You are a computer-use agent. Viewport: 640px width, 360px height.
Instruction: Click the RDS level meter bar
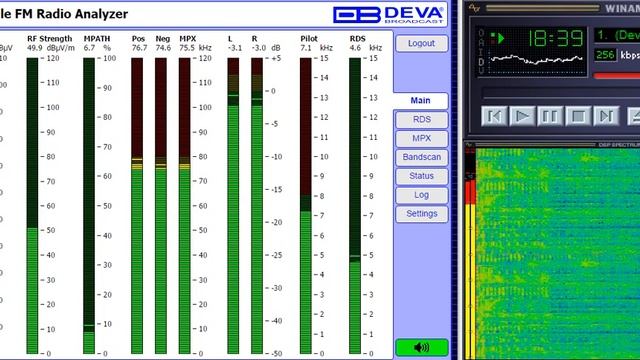tap(355, 206)
